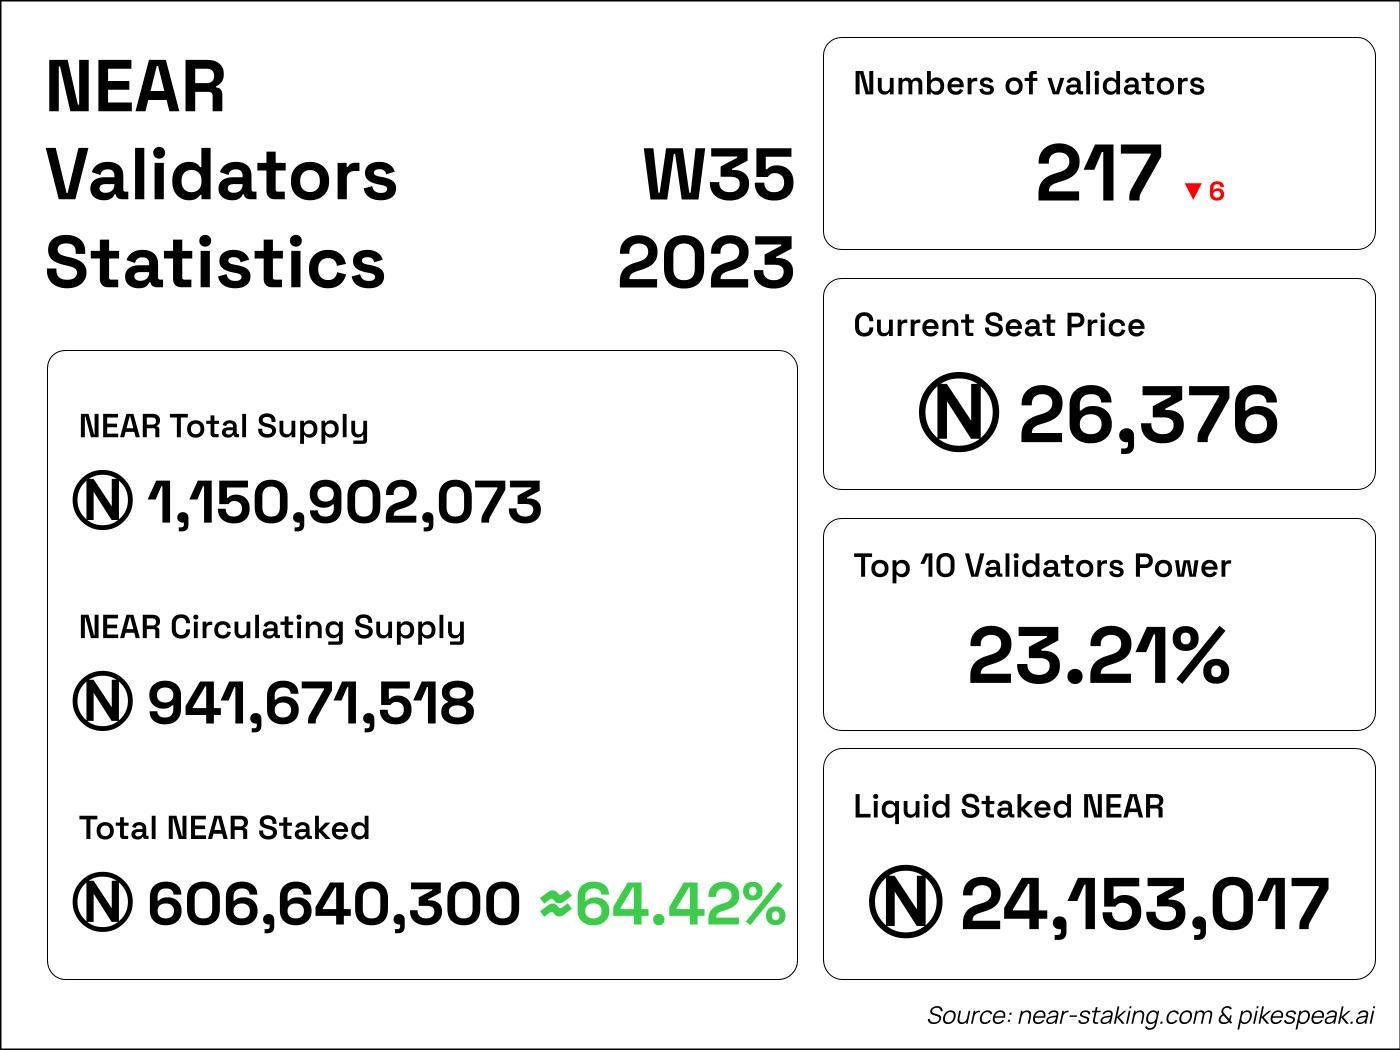This screenshot has height=1050, width=1400.
Task: Click the Numbers of validators heading
Action: pyautogui.click(x=1029, y=84)
